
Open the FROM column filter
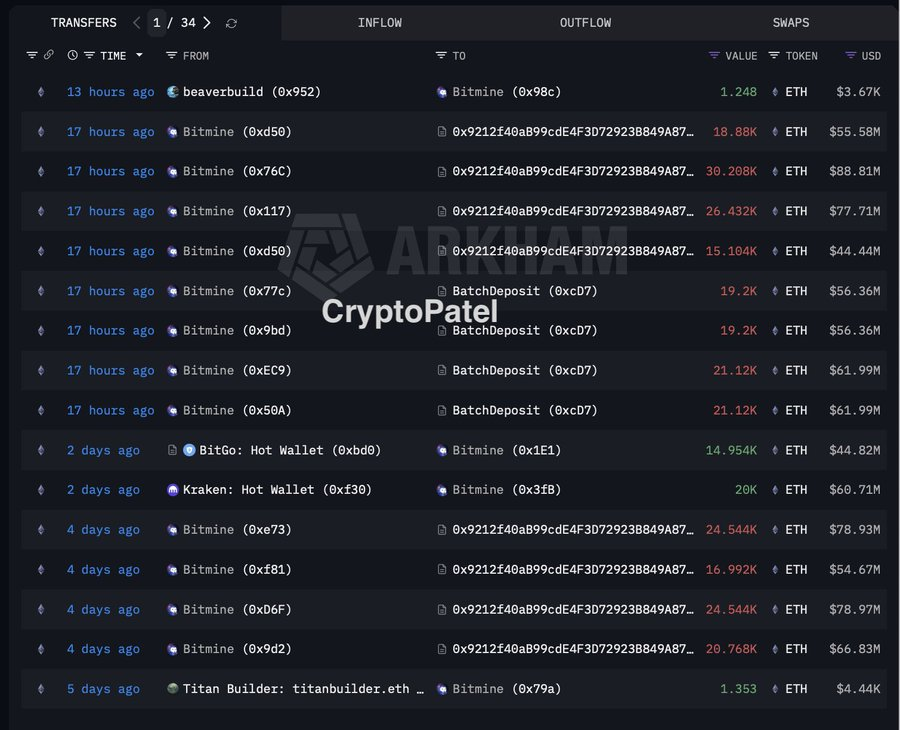[x=171, y=55]
